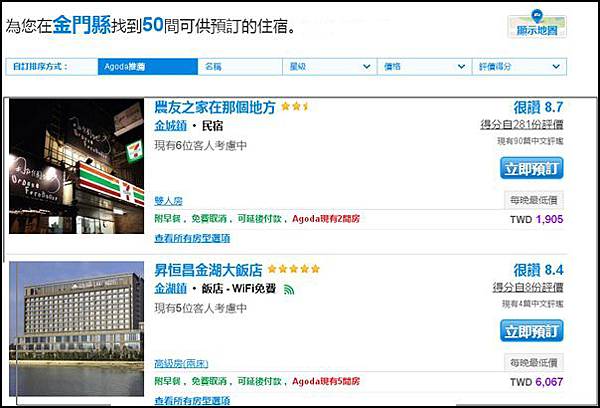Open hotel 昇恒昌金湖大飯店 title link
600x408 pixels.
click(208, 270)
